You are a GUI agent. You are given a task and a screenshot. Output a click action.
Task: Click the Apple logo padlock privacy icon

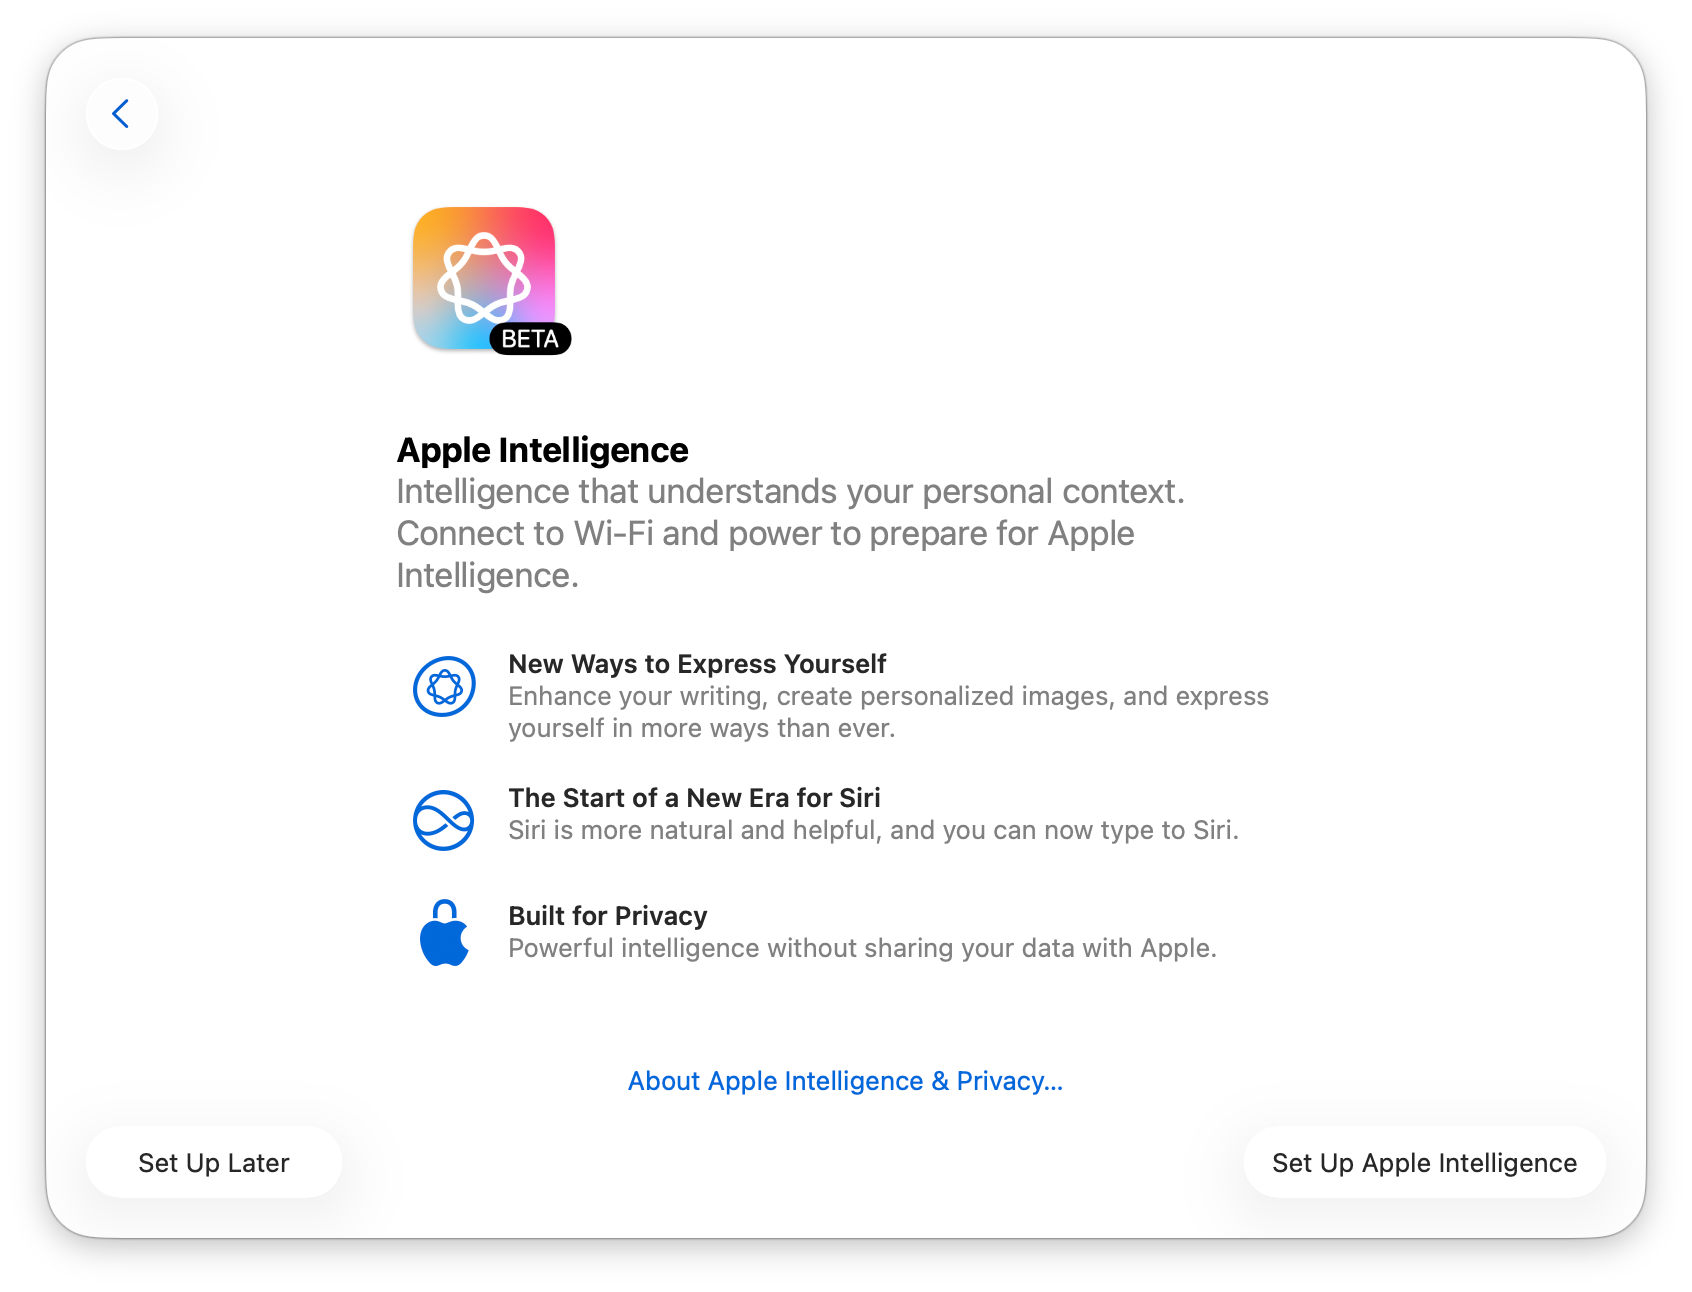[444, 933]
